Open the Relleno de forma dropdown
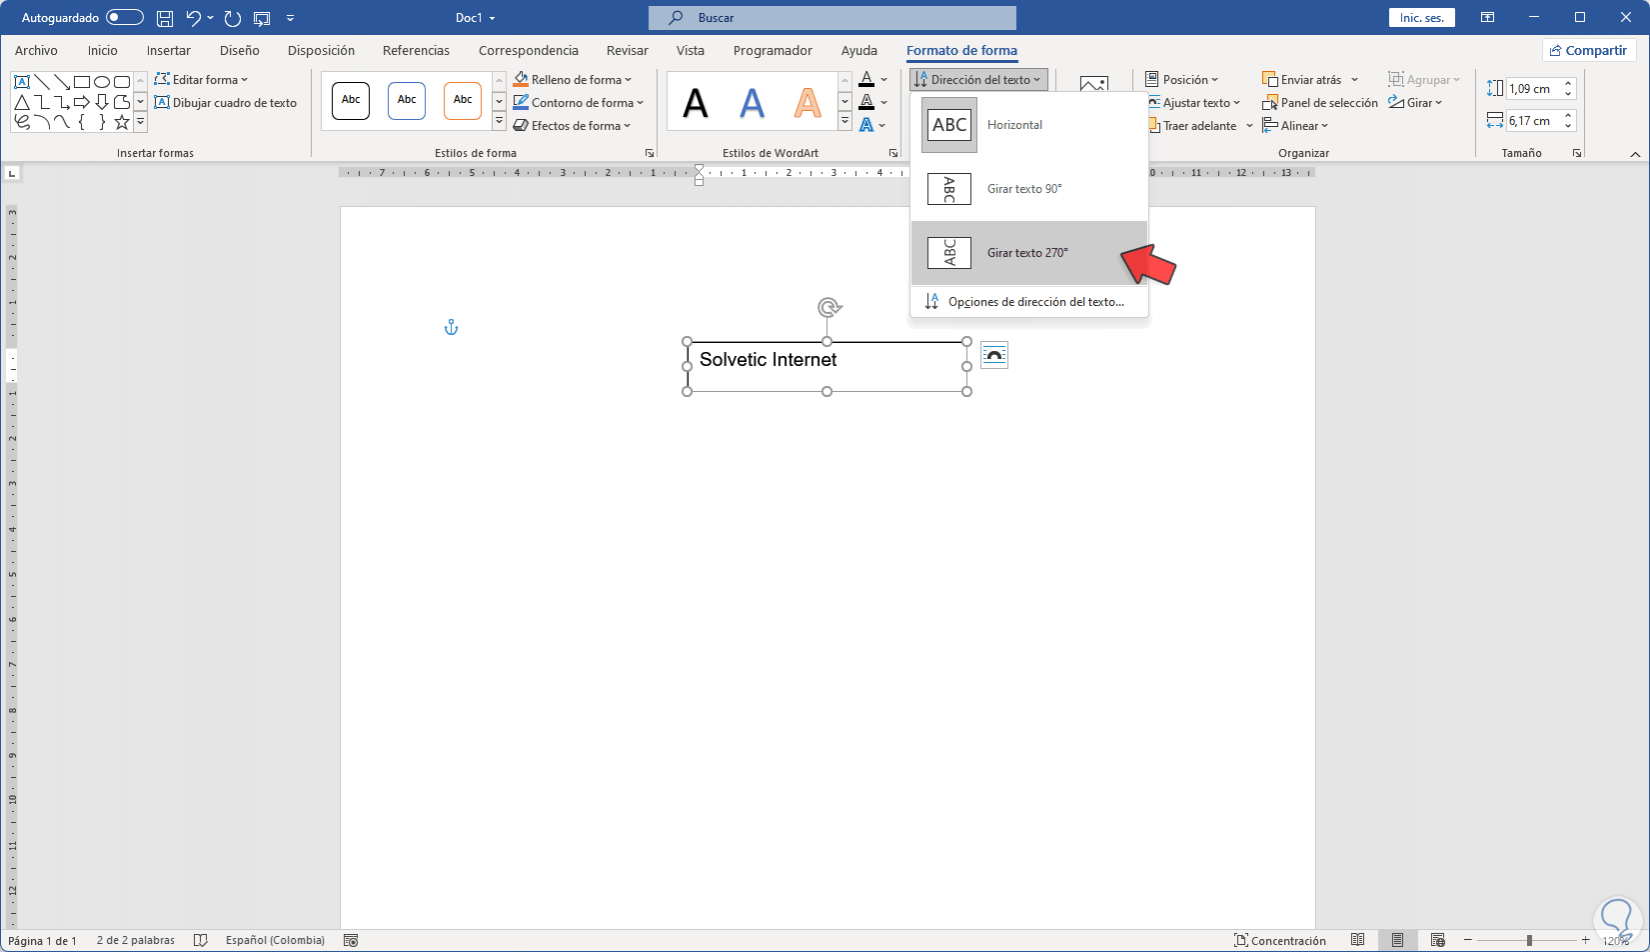 pyautogui.click(x=573, y=80)
